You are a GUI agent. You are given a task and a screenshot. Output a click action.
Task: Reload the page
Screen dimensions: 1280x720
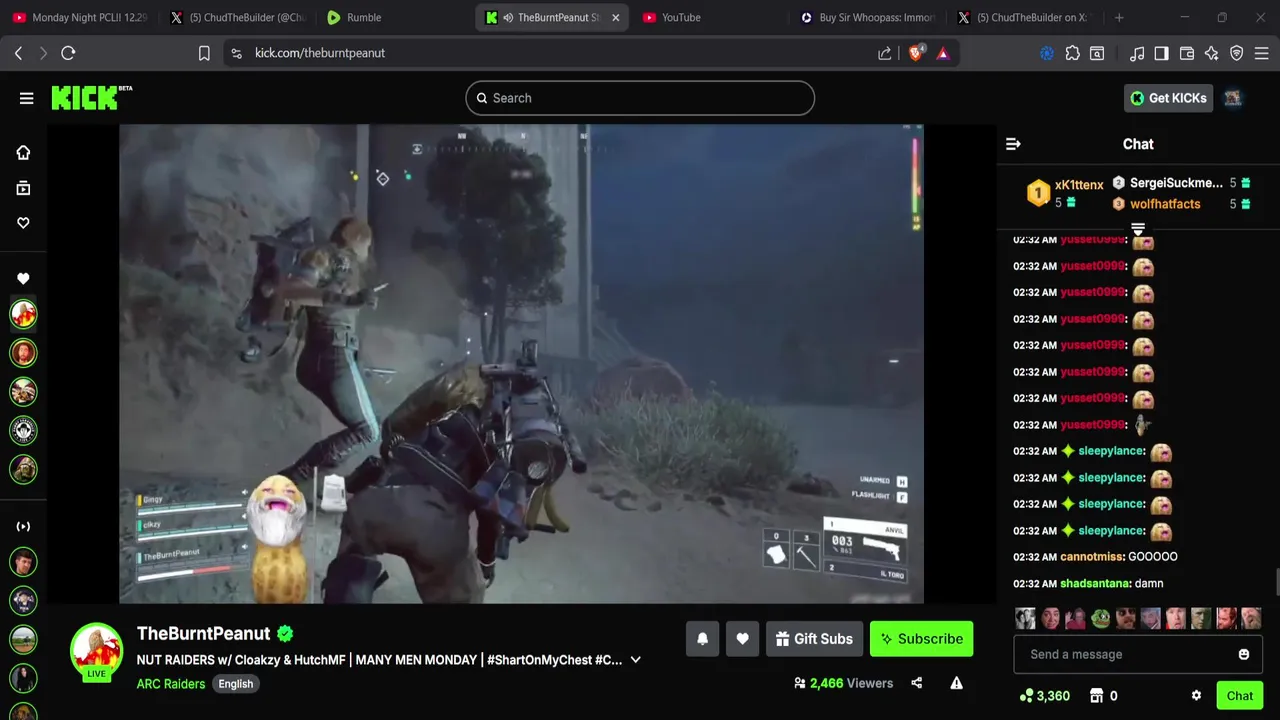(x=68, y=53)
